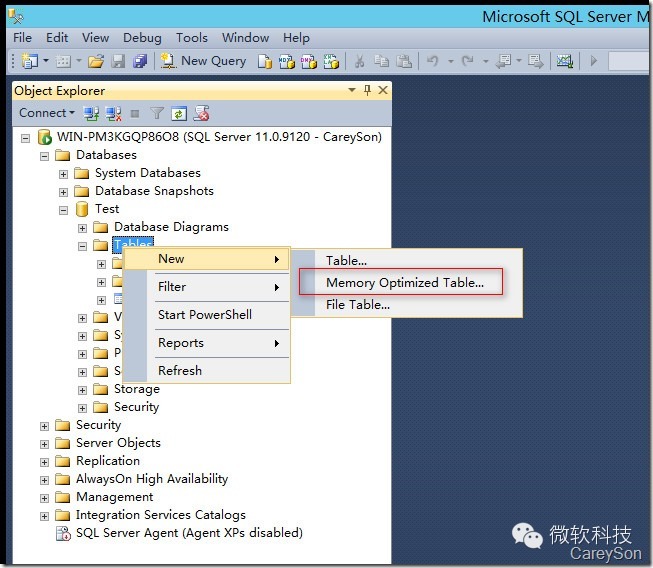Image resolution: width=653 pixels, height=568 pixels.
Task: Open the View menu
Action: pyautogui.click(x=95, y=38)
